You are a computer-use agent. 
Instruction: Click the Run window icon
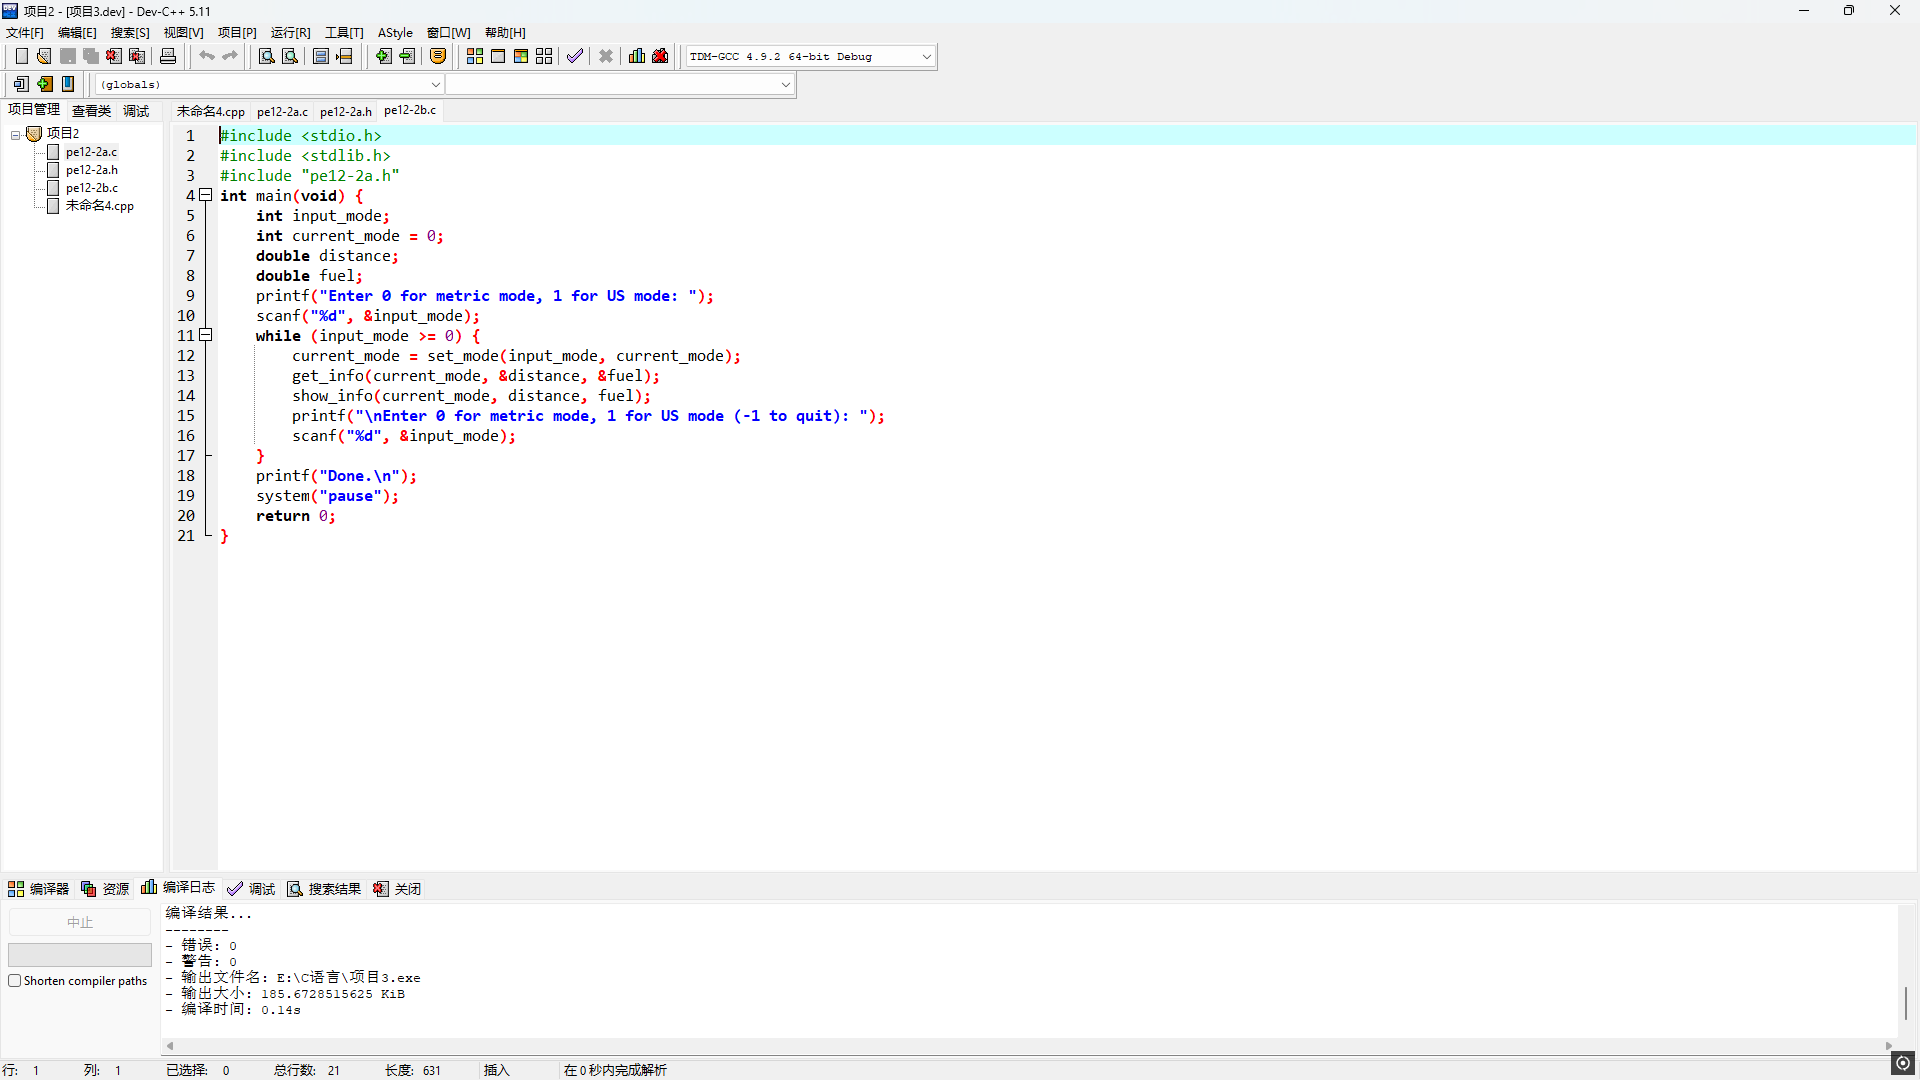coord(498,56)
